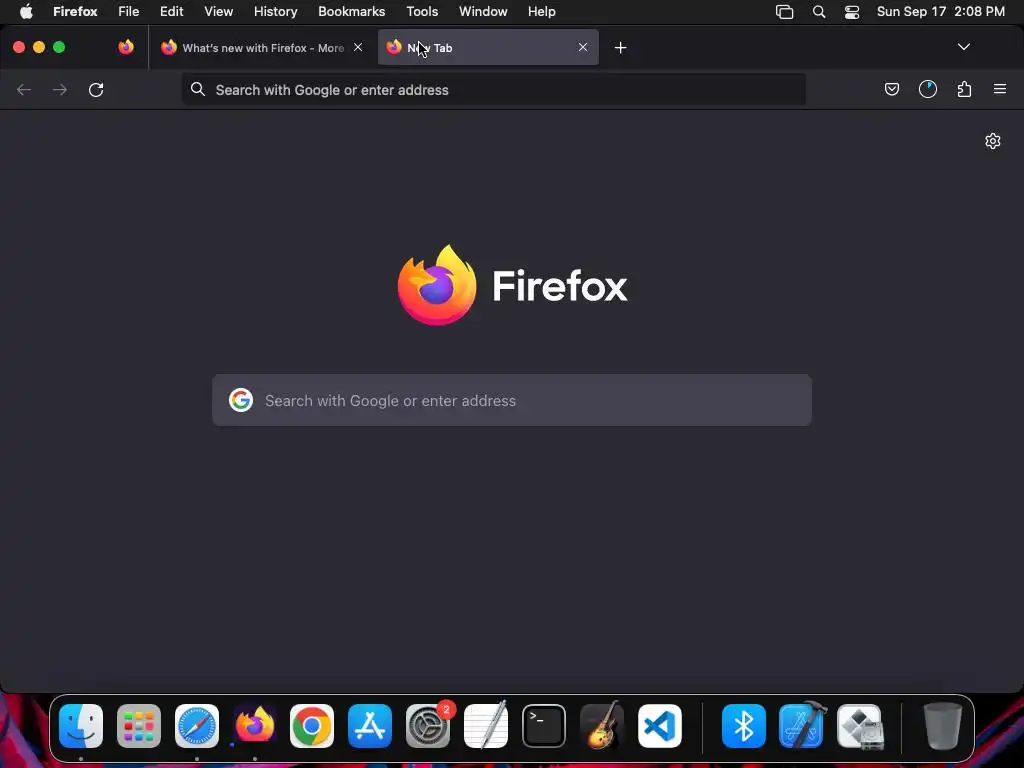Click Firefox icon in the Dock
Screen dimensions: 1024x768
pyautogui.click(x=255, y=726)
